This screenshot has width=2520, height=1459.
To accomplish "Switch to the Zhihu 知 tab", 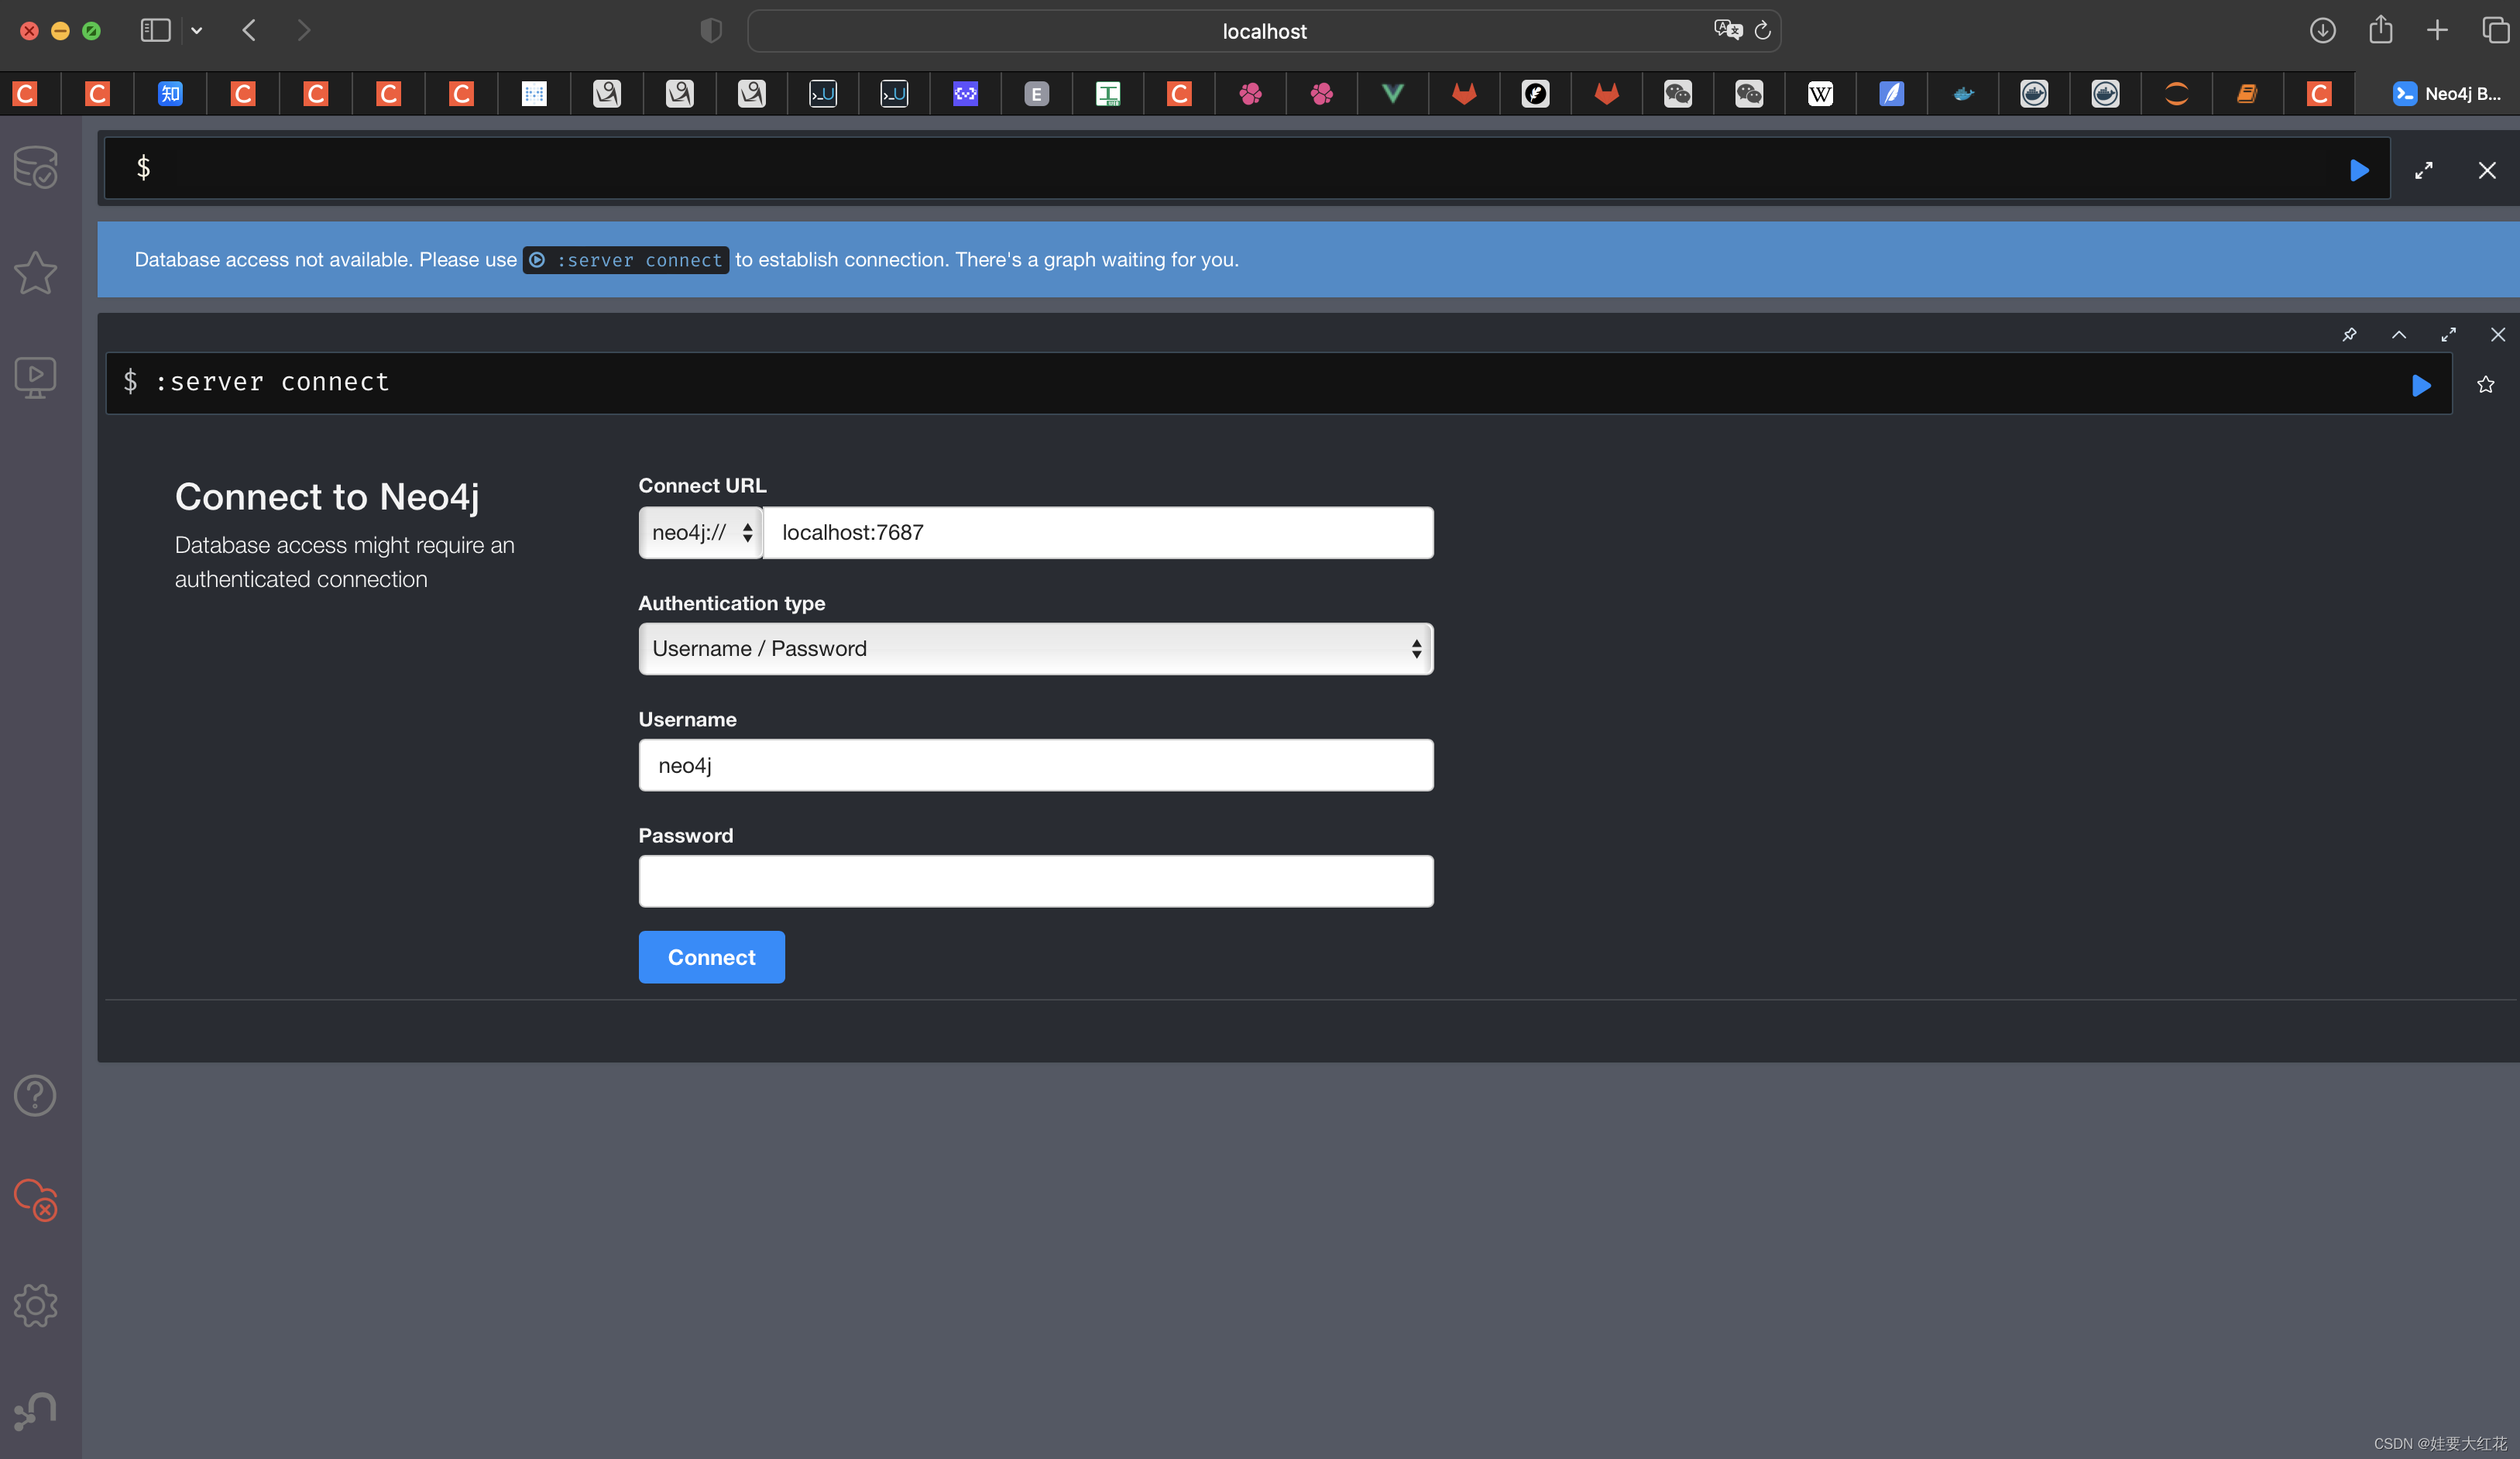I will click(170, 94).
